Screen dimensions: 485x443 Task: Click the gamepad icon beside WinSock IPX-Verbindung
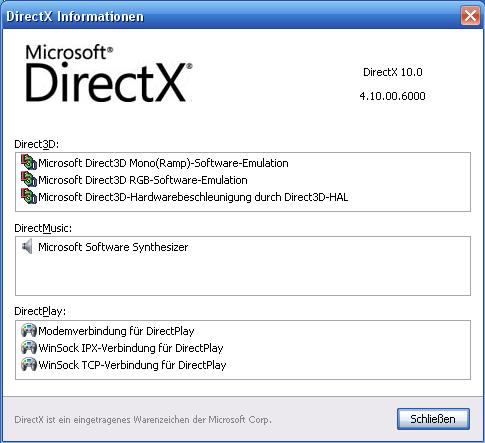[x=29, y=348]
